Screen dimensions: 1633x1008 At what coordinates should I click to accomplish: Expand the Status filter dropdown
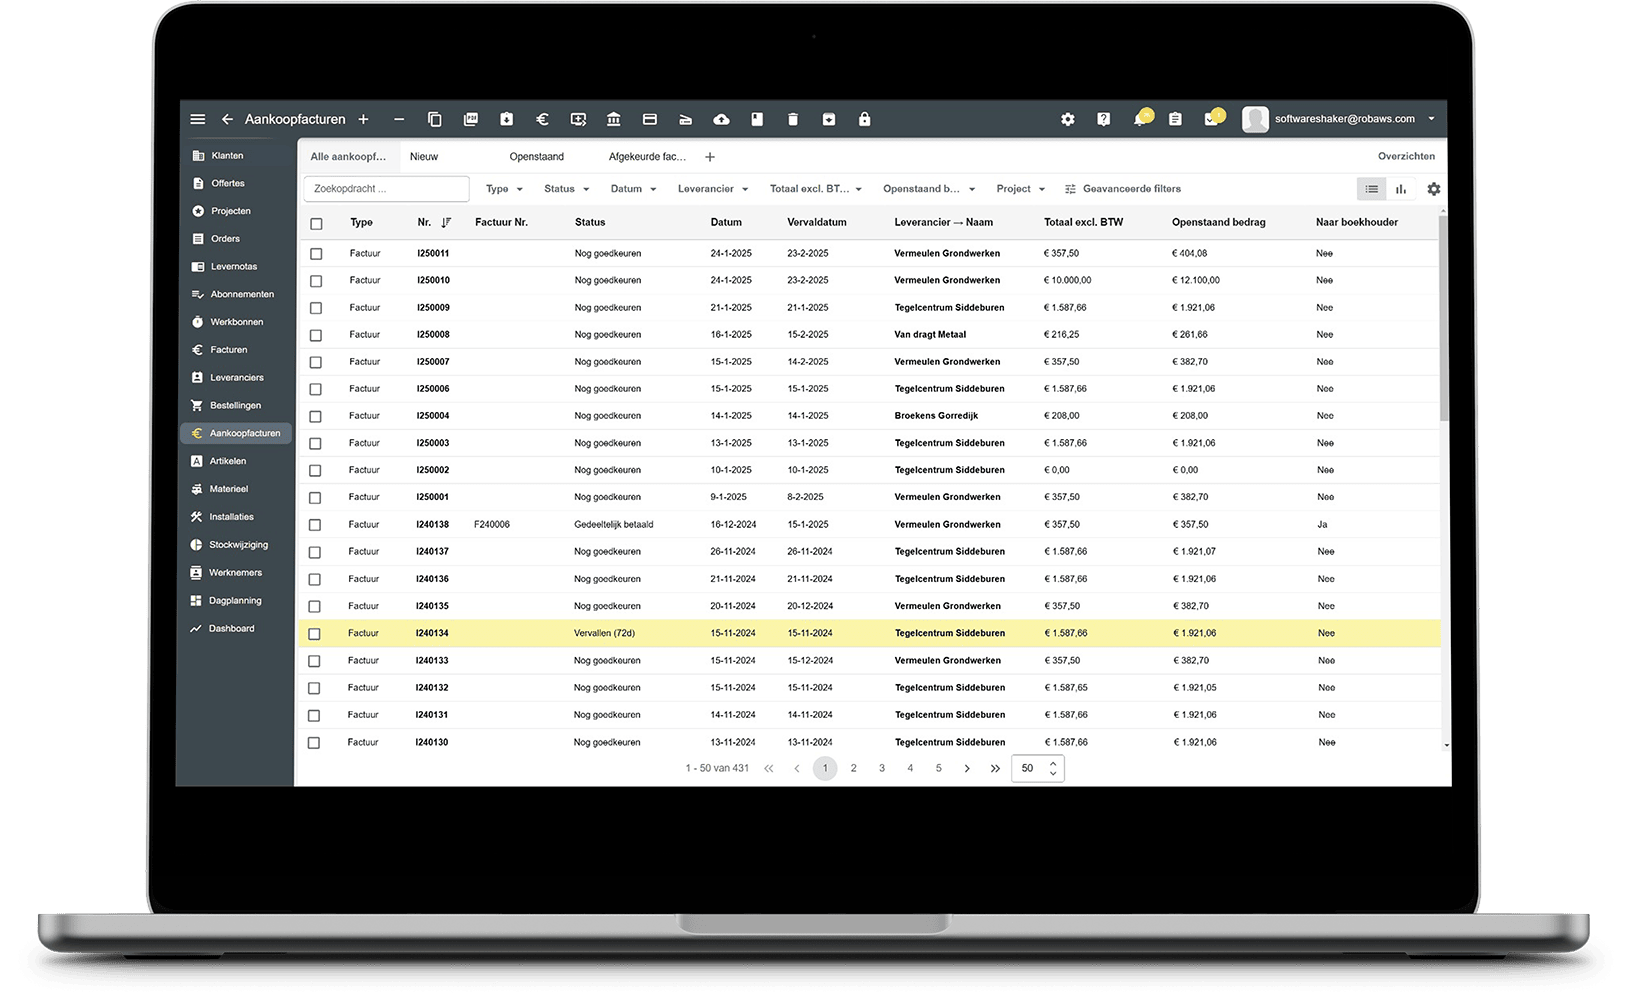566,189
